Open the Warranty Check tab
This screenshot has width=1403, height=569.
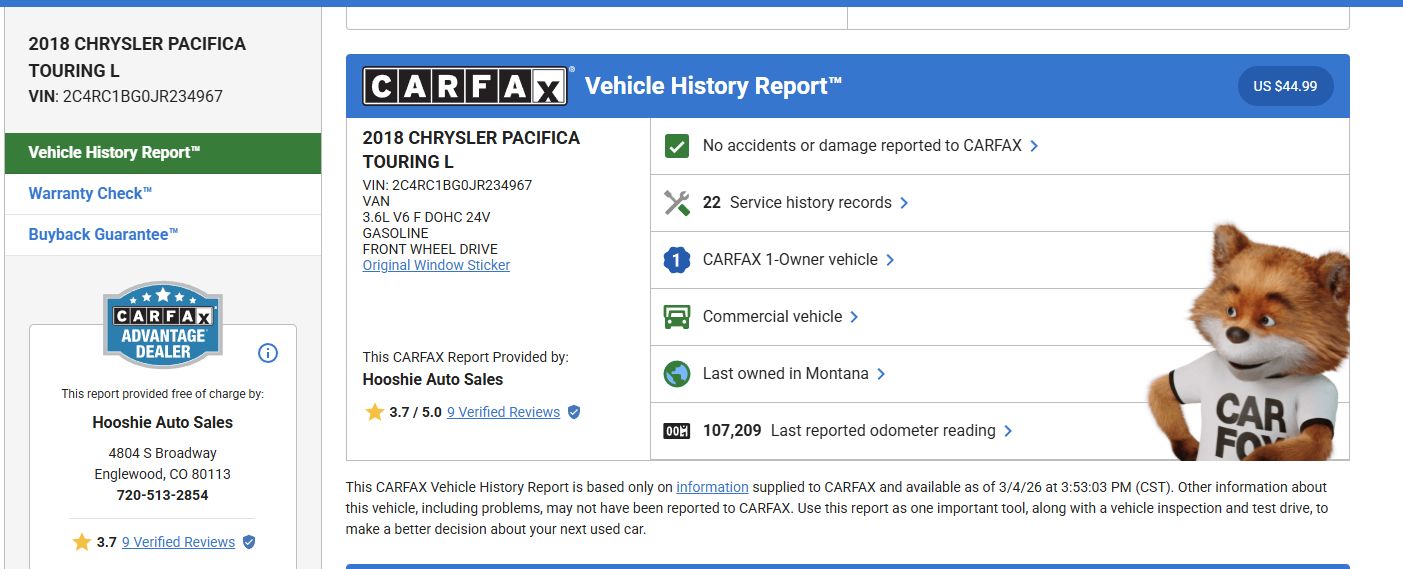(x=90, y=194)
